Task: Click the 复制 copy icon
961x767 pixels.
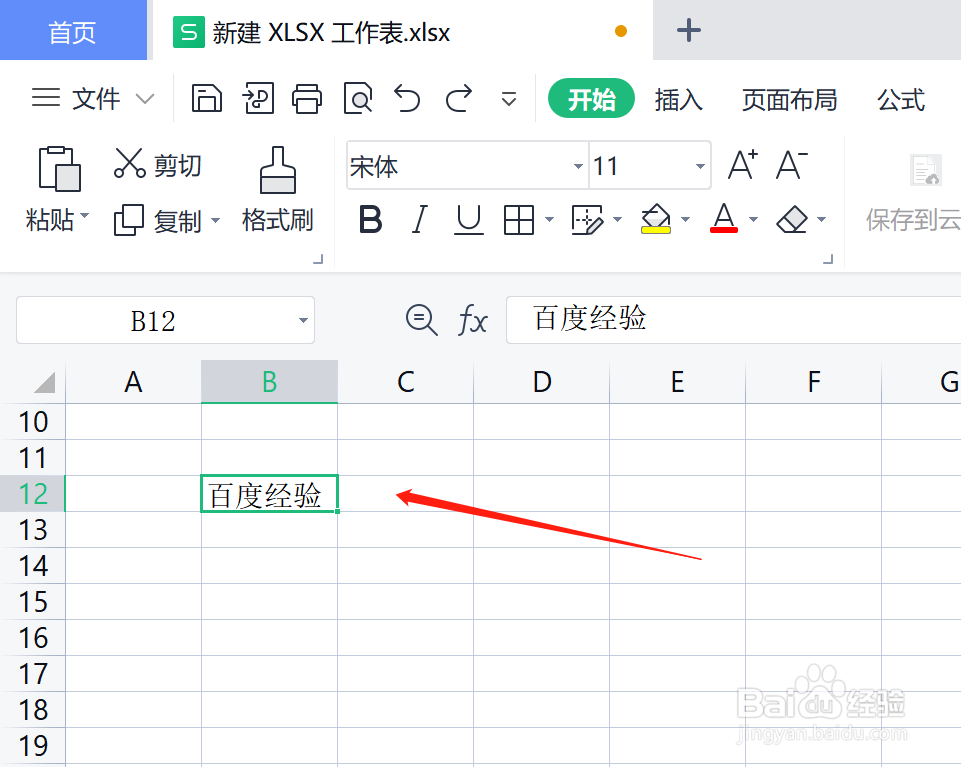Action: (x=129, y=220)
